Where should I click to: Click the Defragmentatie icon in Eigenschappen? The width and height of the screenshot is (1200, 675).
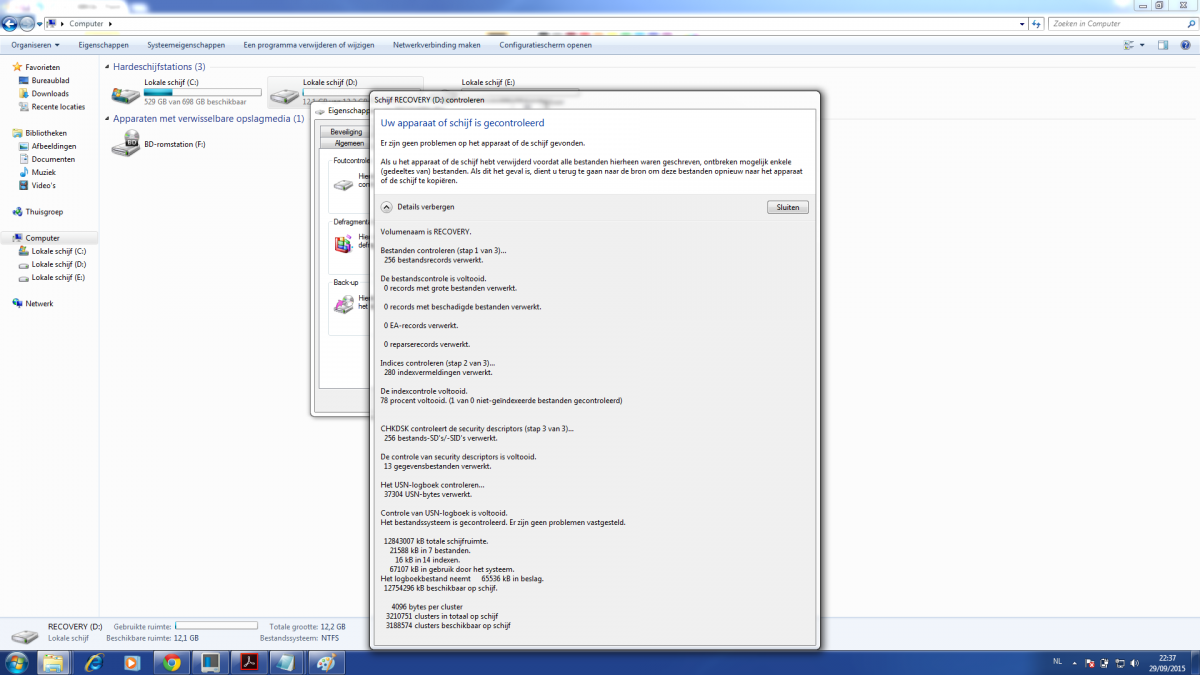[344, 243]
